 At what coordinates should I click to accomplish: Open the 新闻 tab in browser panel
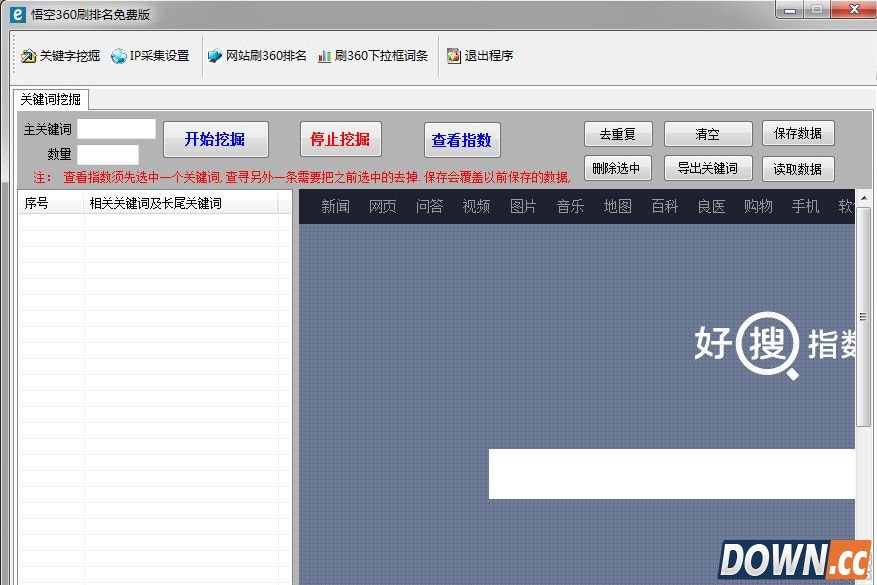click(335, 206)
